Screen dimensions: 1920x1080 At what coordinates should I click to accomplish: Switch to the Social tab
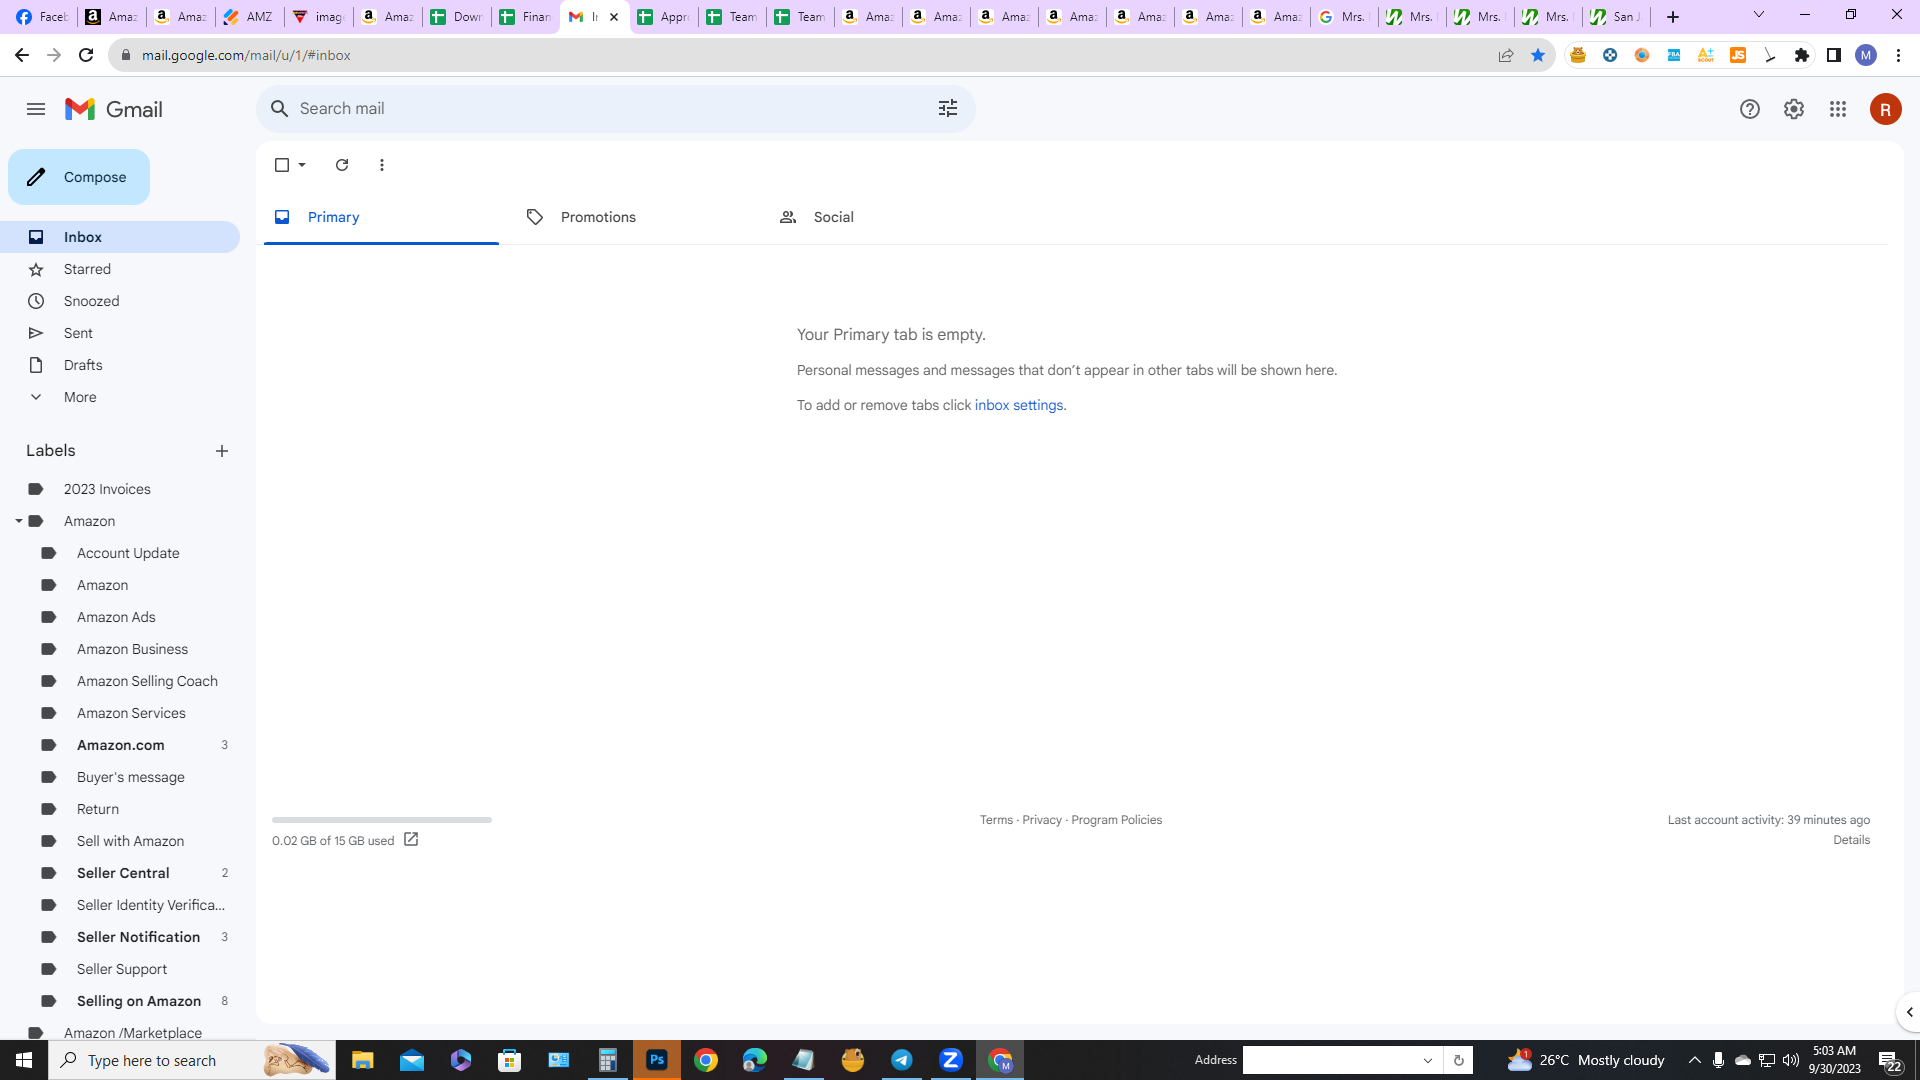pos(887,217)
